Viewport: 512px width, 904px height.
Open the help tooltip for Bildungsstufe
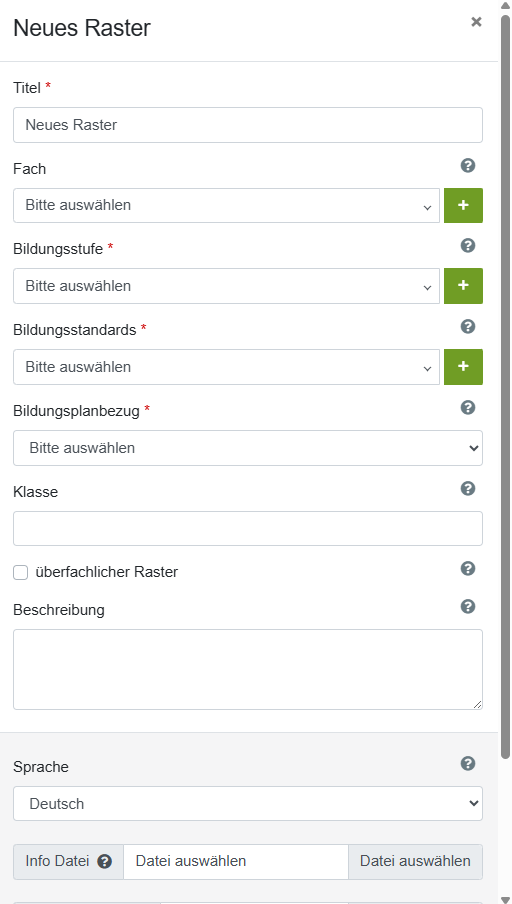[468, 246]
